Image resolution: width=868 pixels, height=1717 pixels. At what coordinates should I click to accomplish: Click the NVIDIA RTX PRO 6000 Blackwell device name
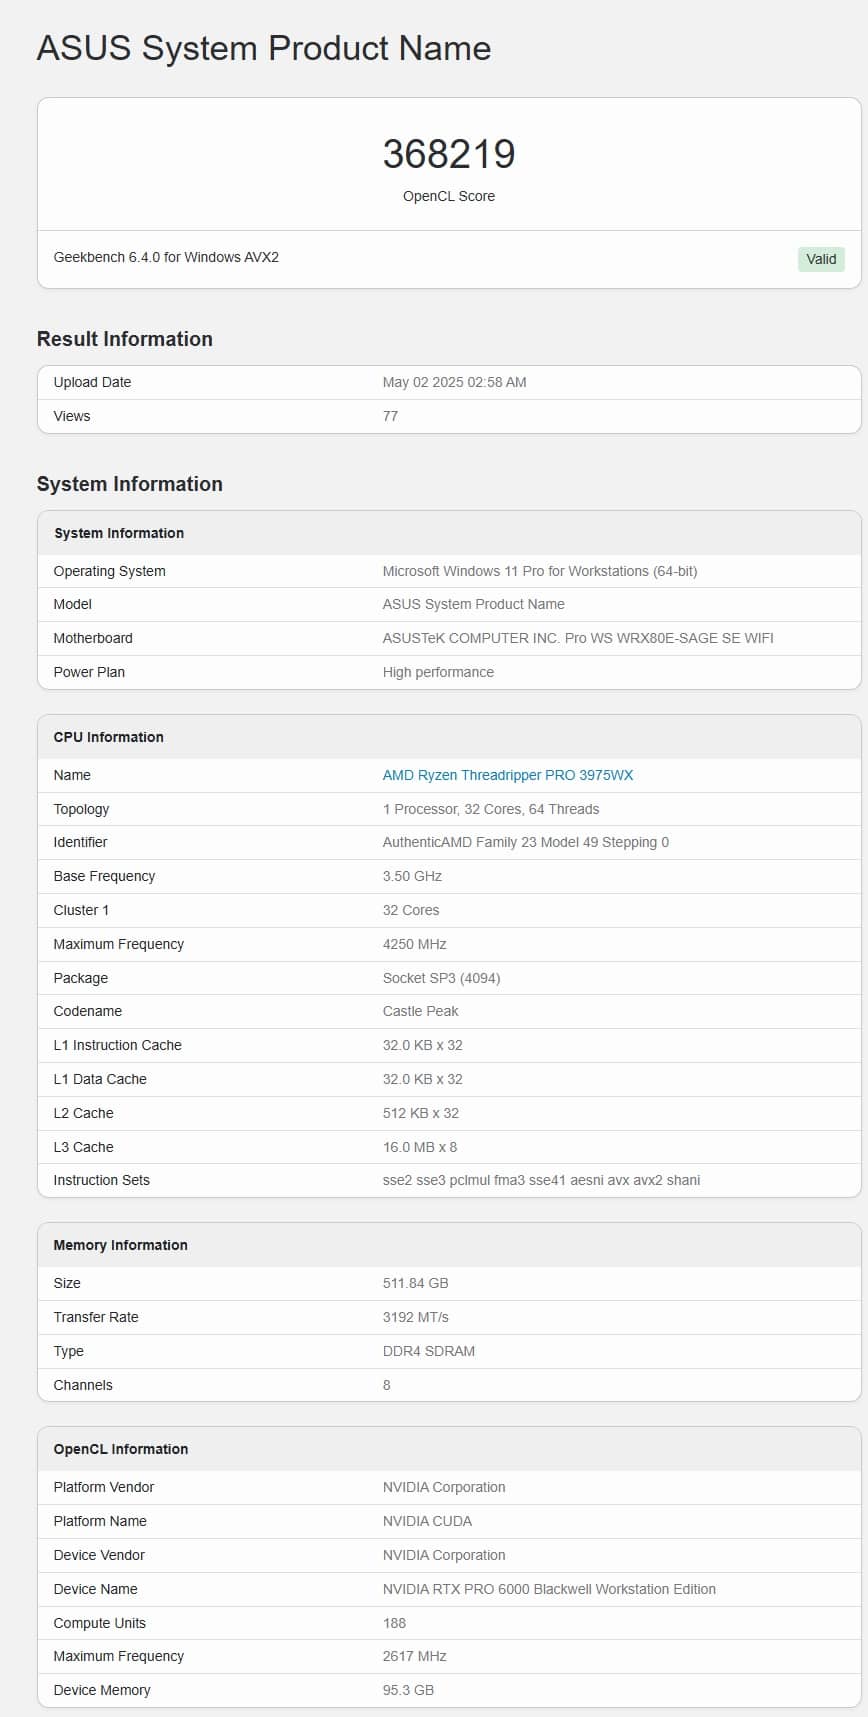[x=549, y=1589]
